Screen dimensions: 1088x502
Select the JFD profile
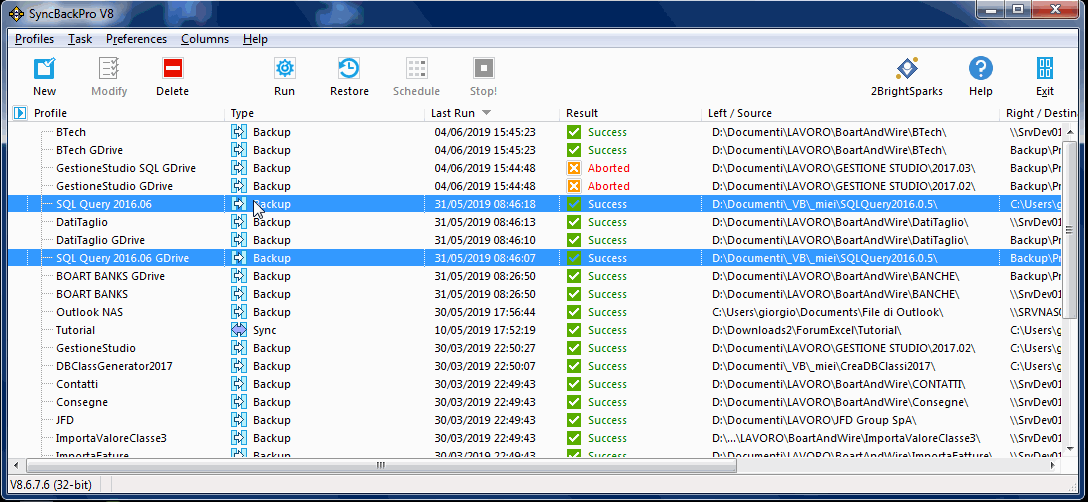coord(65,420)
